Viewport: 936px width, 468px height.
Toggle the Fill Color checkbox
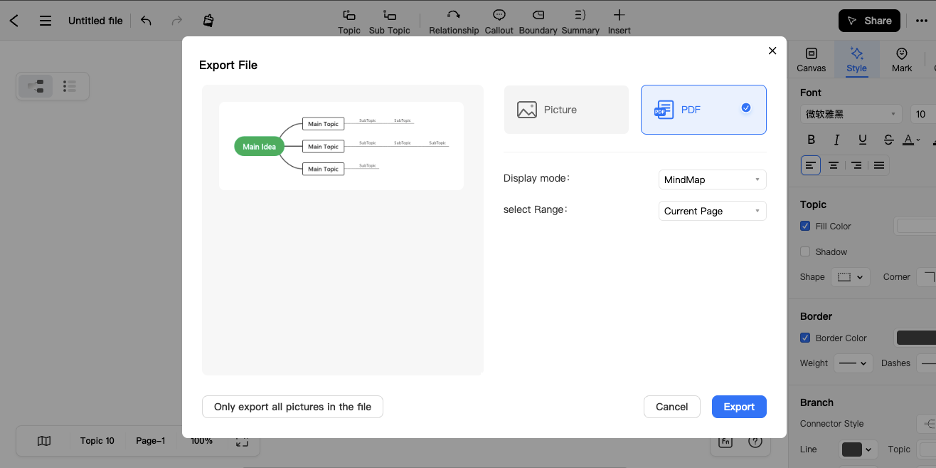pyautogui.click(x=805, y=226)
